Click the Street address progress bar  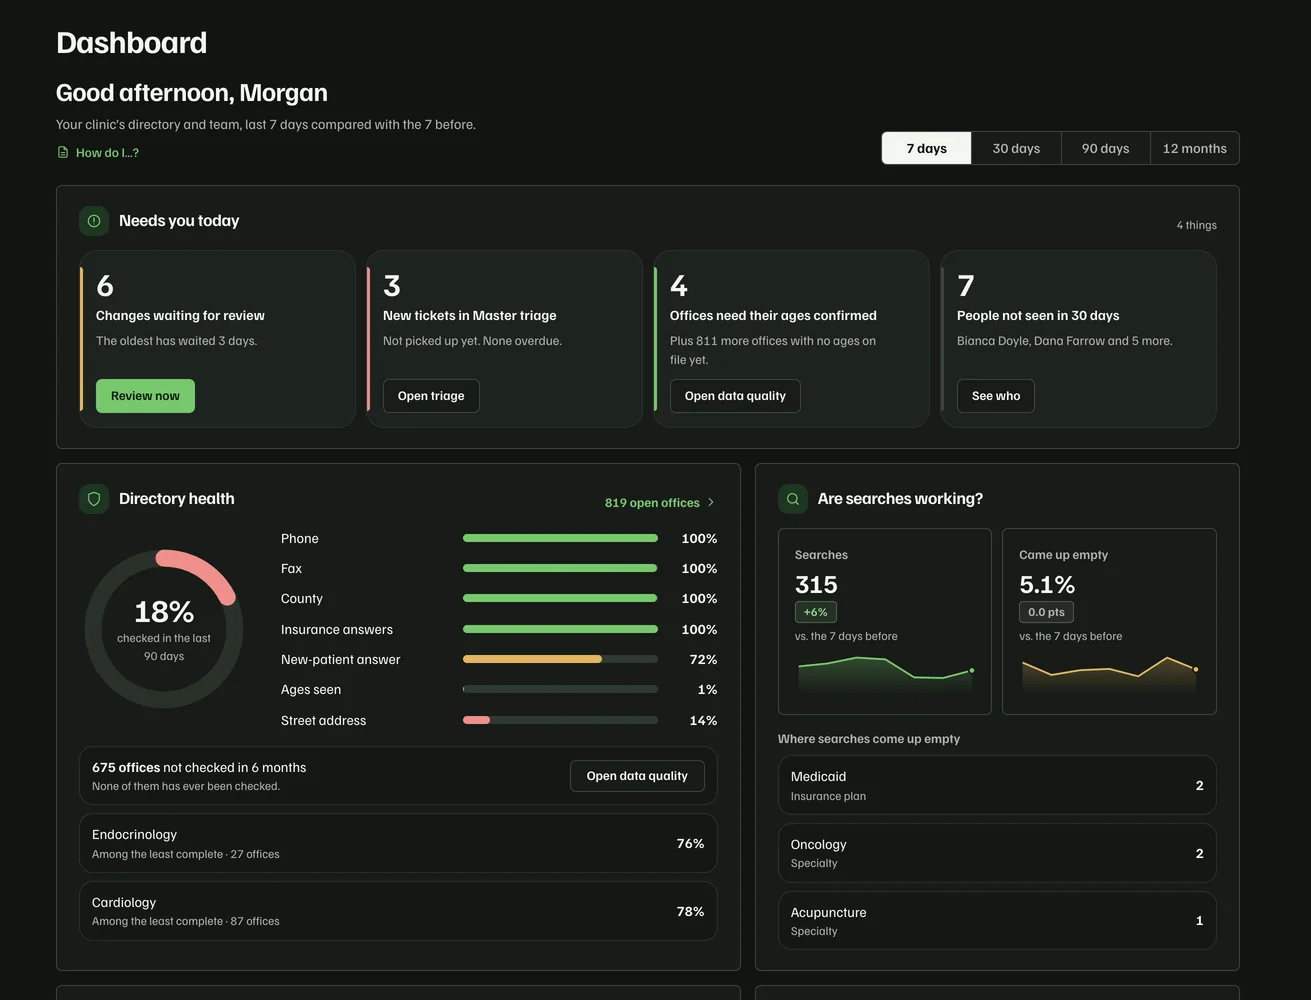[x=560, y=720]
